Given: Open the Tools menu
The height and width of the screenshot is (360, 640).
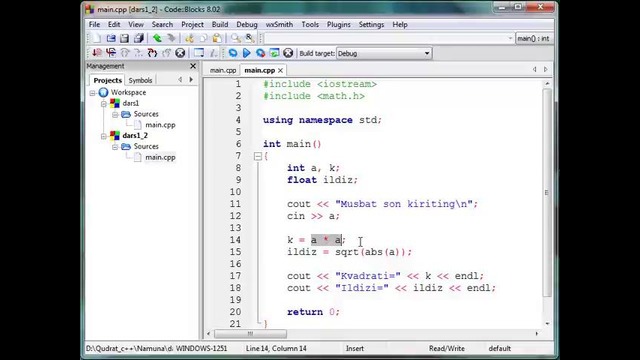Looking at the screenshot, I should click(310, 24).
